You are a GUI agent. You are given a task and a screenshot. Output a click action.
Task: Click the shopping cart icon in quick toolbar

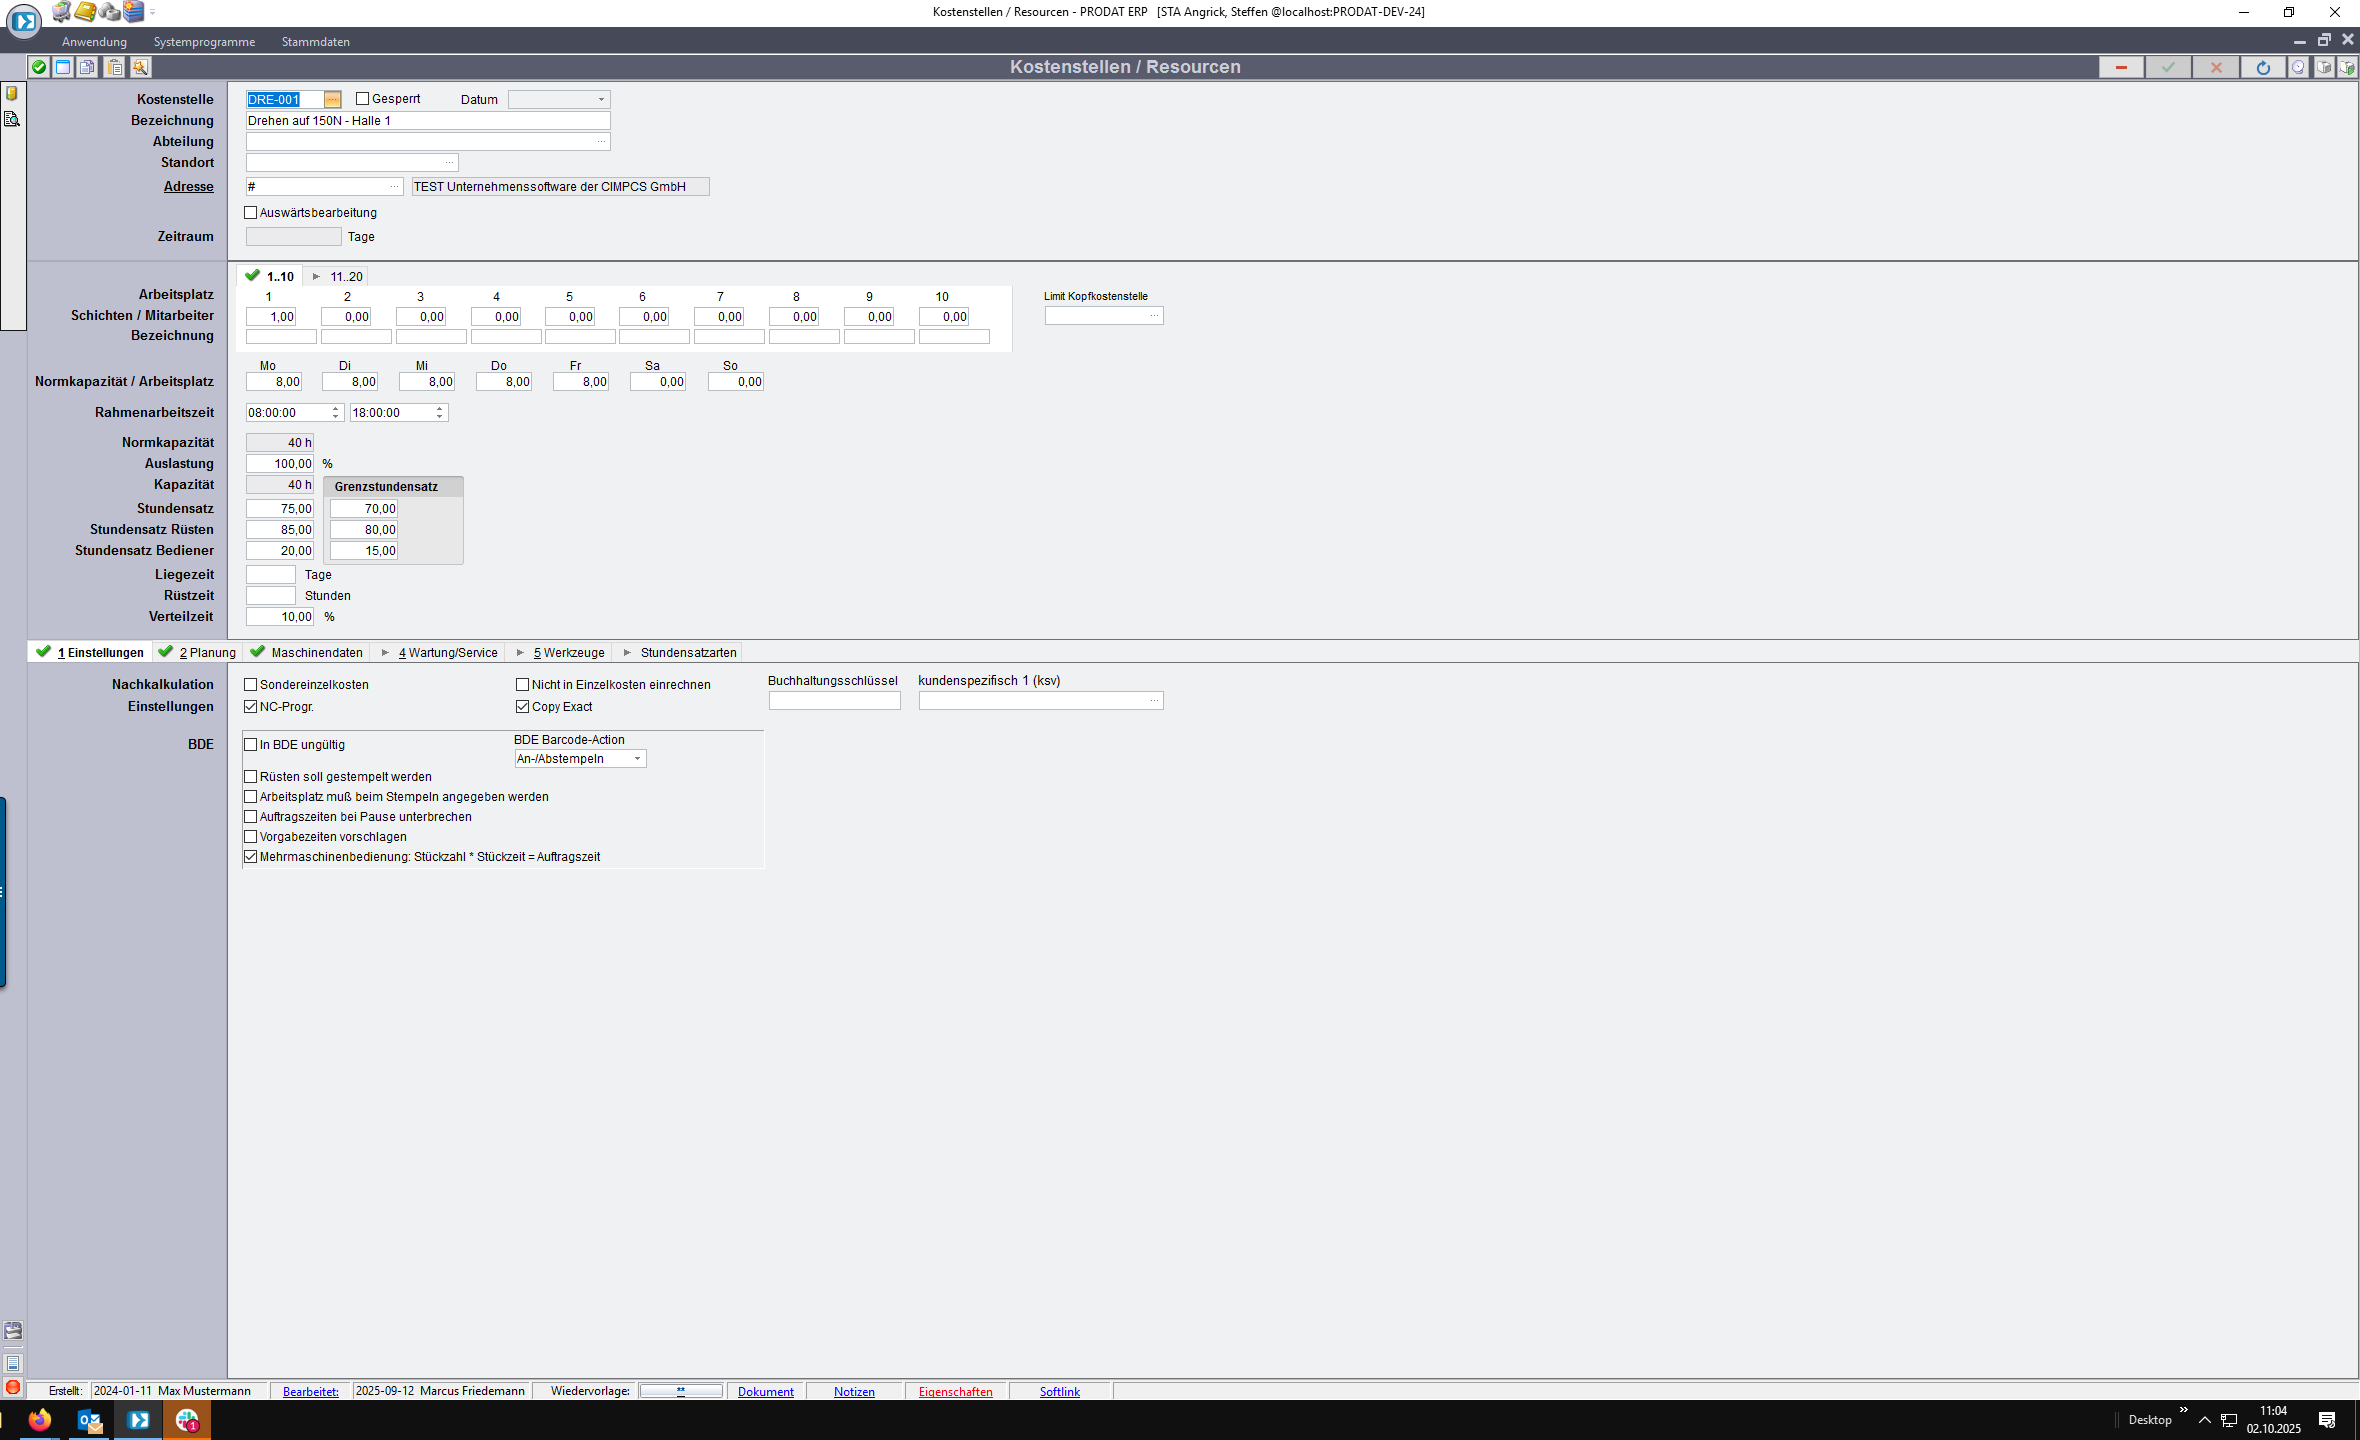pos(62,12)
